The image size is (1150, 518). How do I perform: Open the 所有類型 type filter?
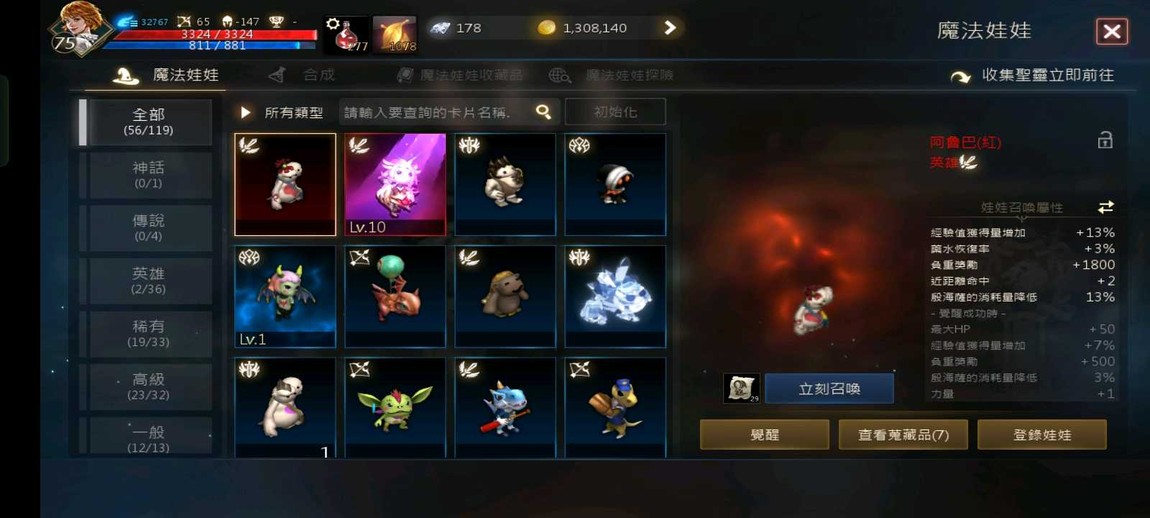282,113
